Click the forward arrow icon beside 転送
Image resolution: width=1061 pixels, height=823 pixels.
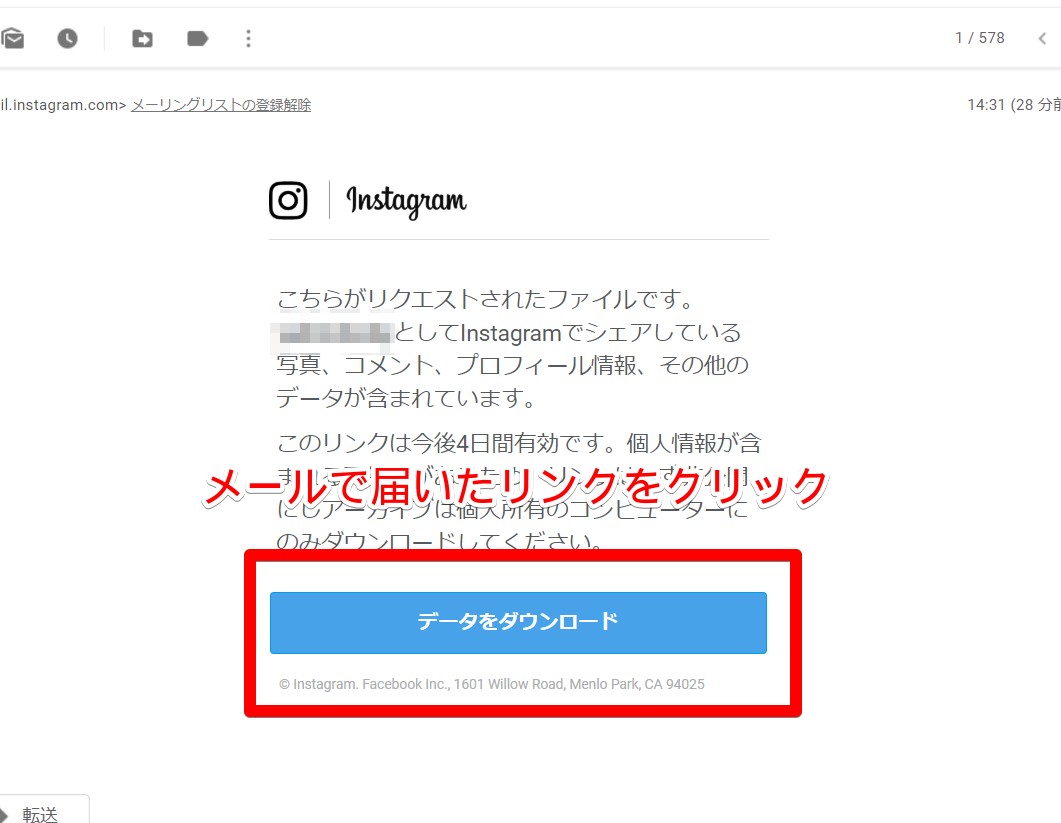pyautogui.click(x=5, y=814)
